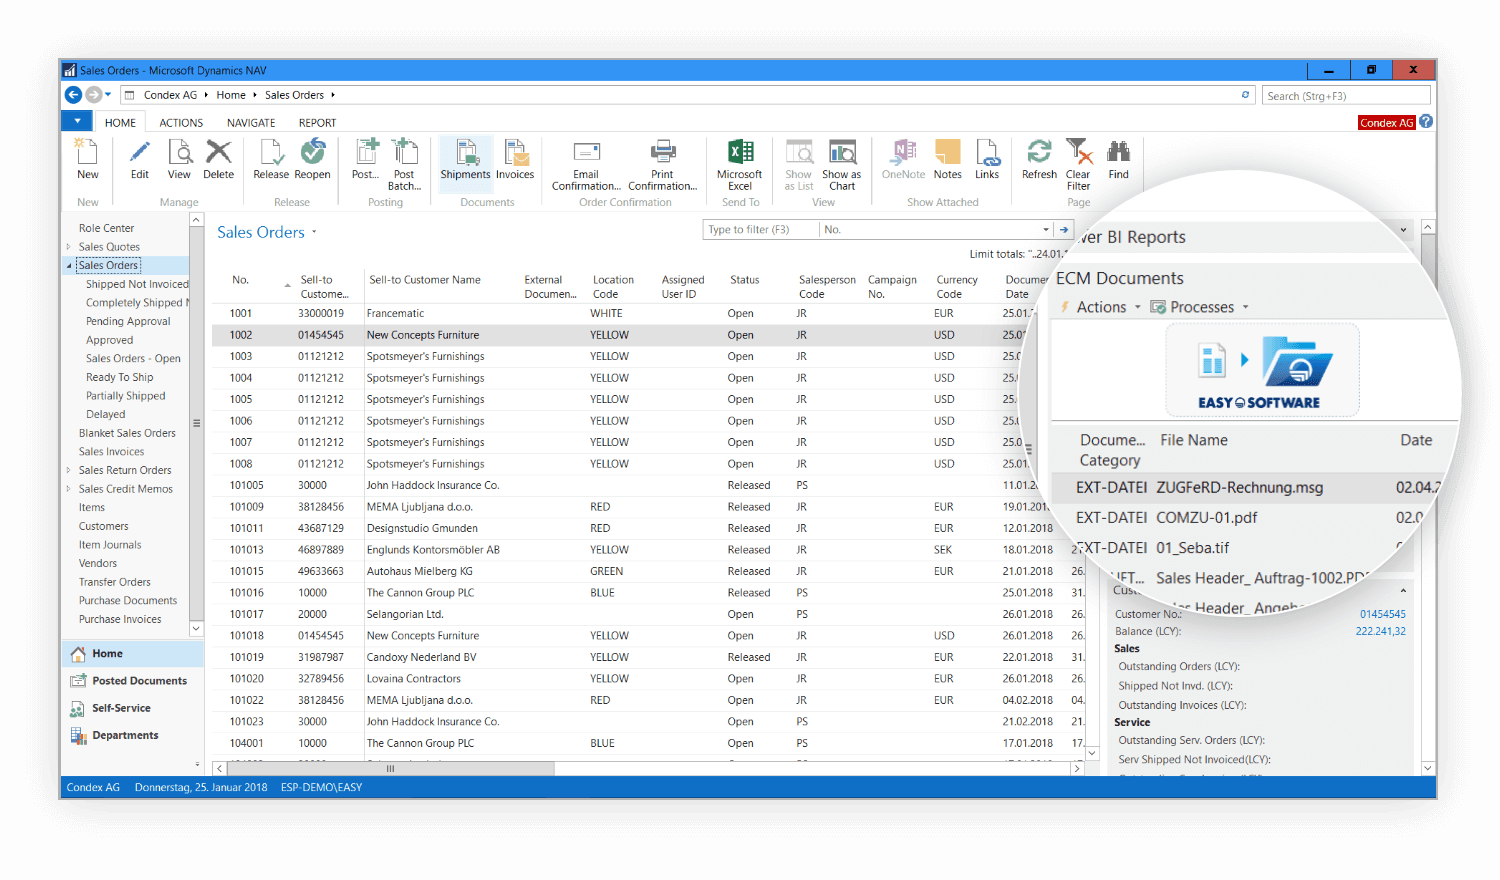
Task: Open the NAVIGATE ribbon tab
Action: 251,123
